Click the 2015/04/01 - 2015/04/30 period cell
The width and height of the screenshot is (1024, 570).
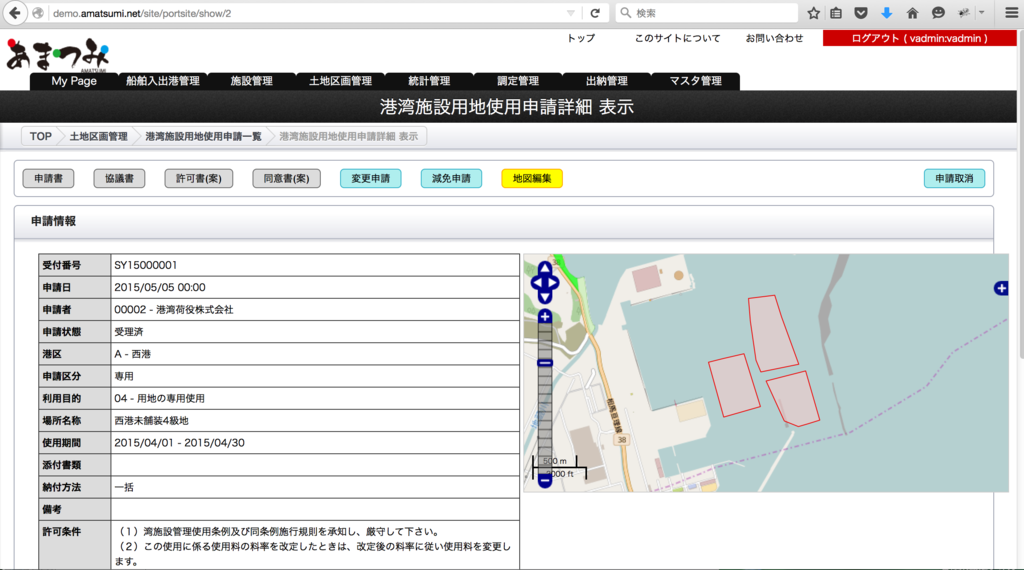(315, 443)
